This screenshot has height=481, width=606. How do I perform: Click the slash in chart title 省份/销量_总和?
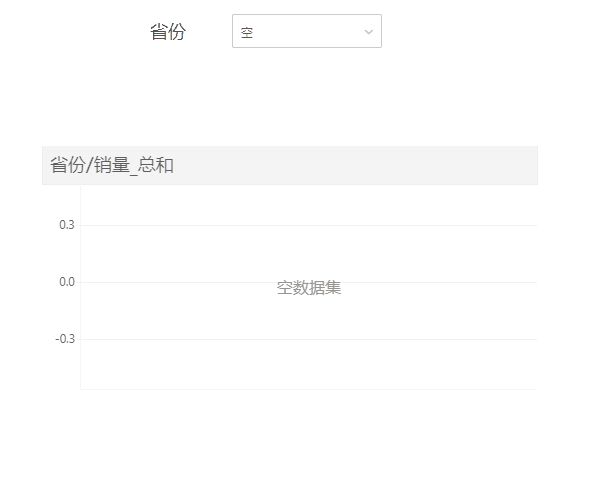coord(90,166)
